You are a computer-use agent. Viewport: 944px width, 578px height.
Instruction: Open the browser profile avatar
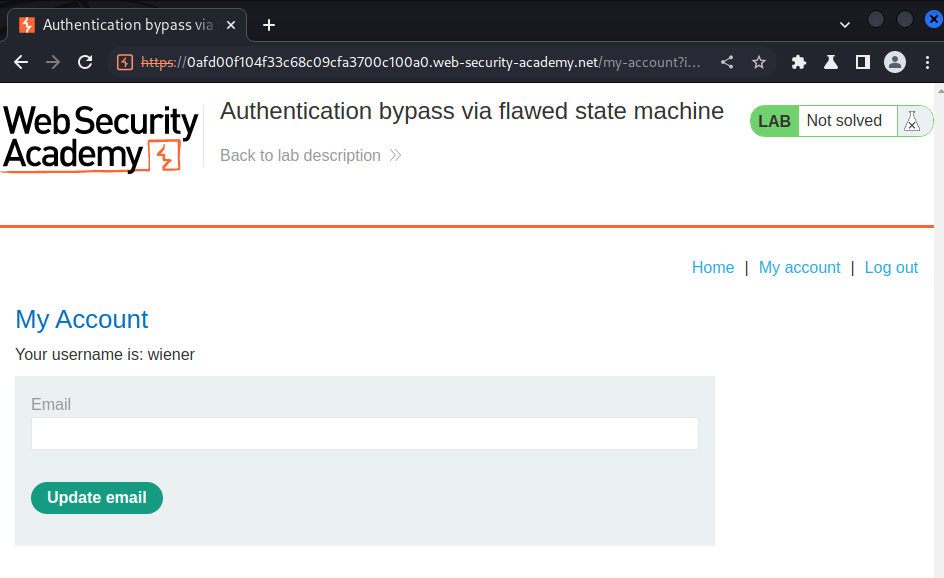pyautogui.click(x=895, y=62)
